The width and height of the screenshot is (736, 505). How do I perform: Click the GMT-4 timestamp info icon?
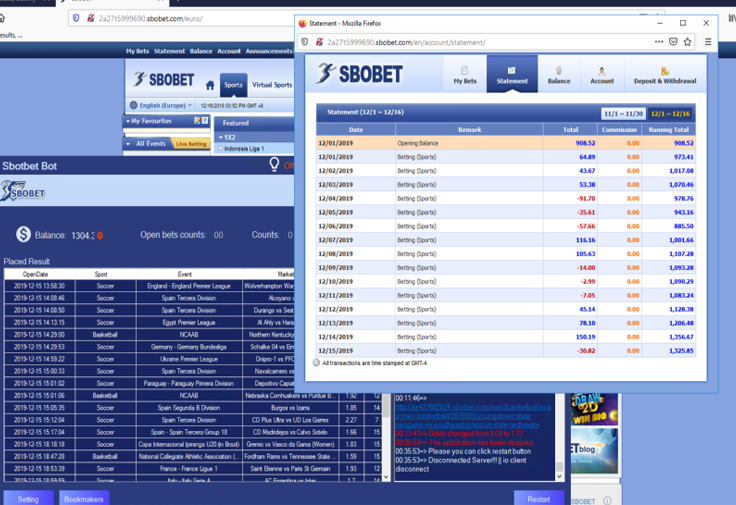point(316,362)
